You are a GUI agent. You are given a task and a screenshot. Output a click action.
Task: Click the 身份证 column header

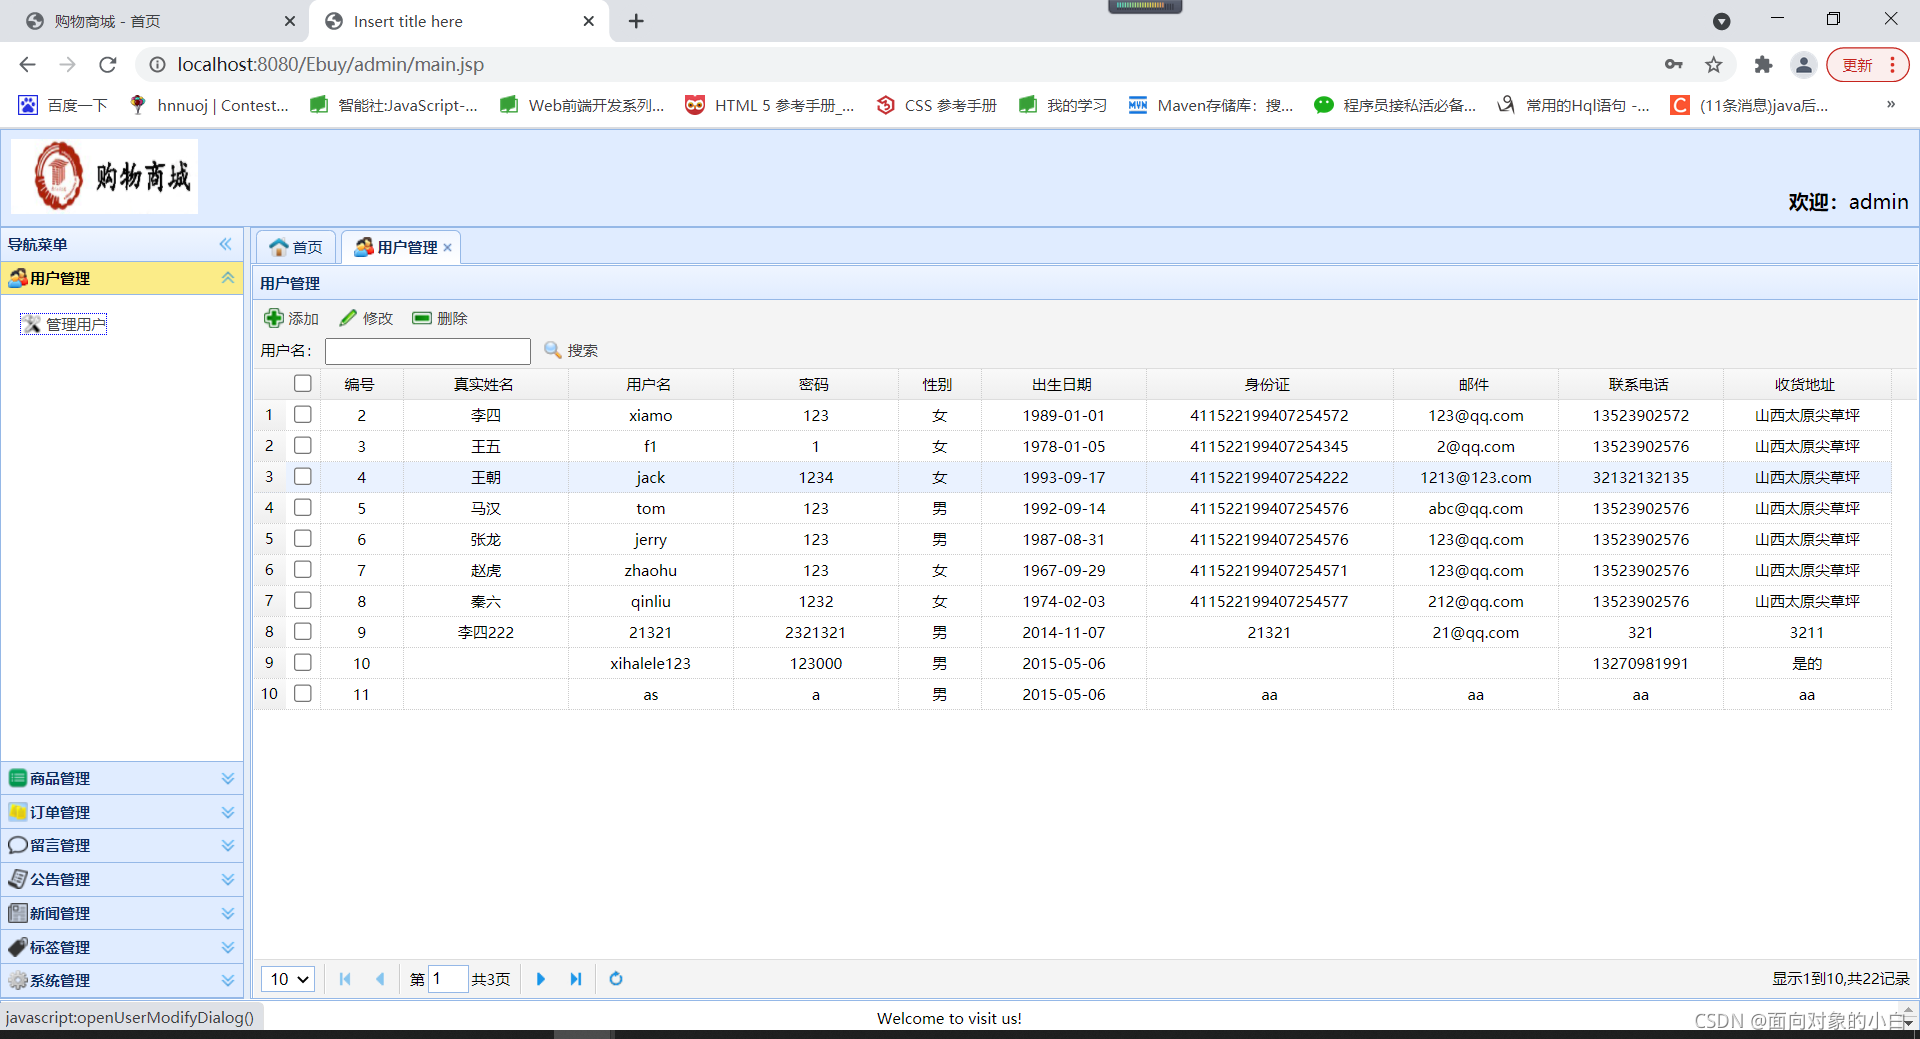[x=1269, y=384]
